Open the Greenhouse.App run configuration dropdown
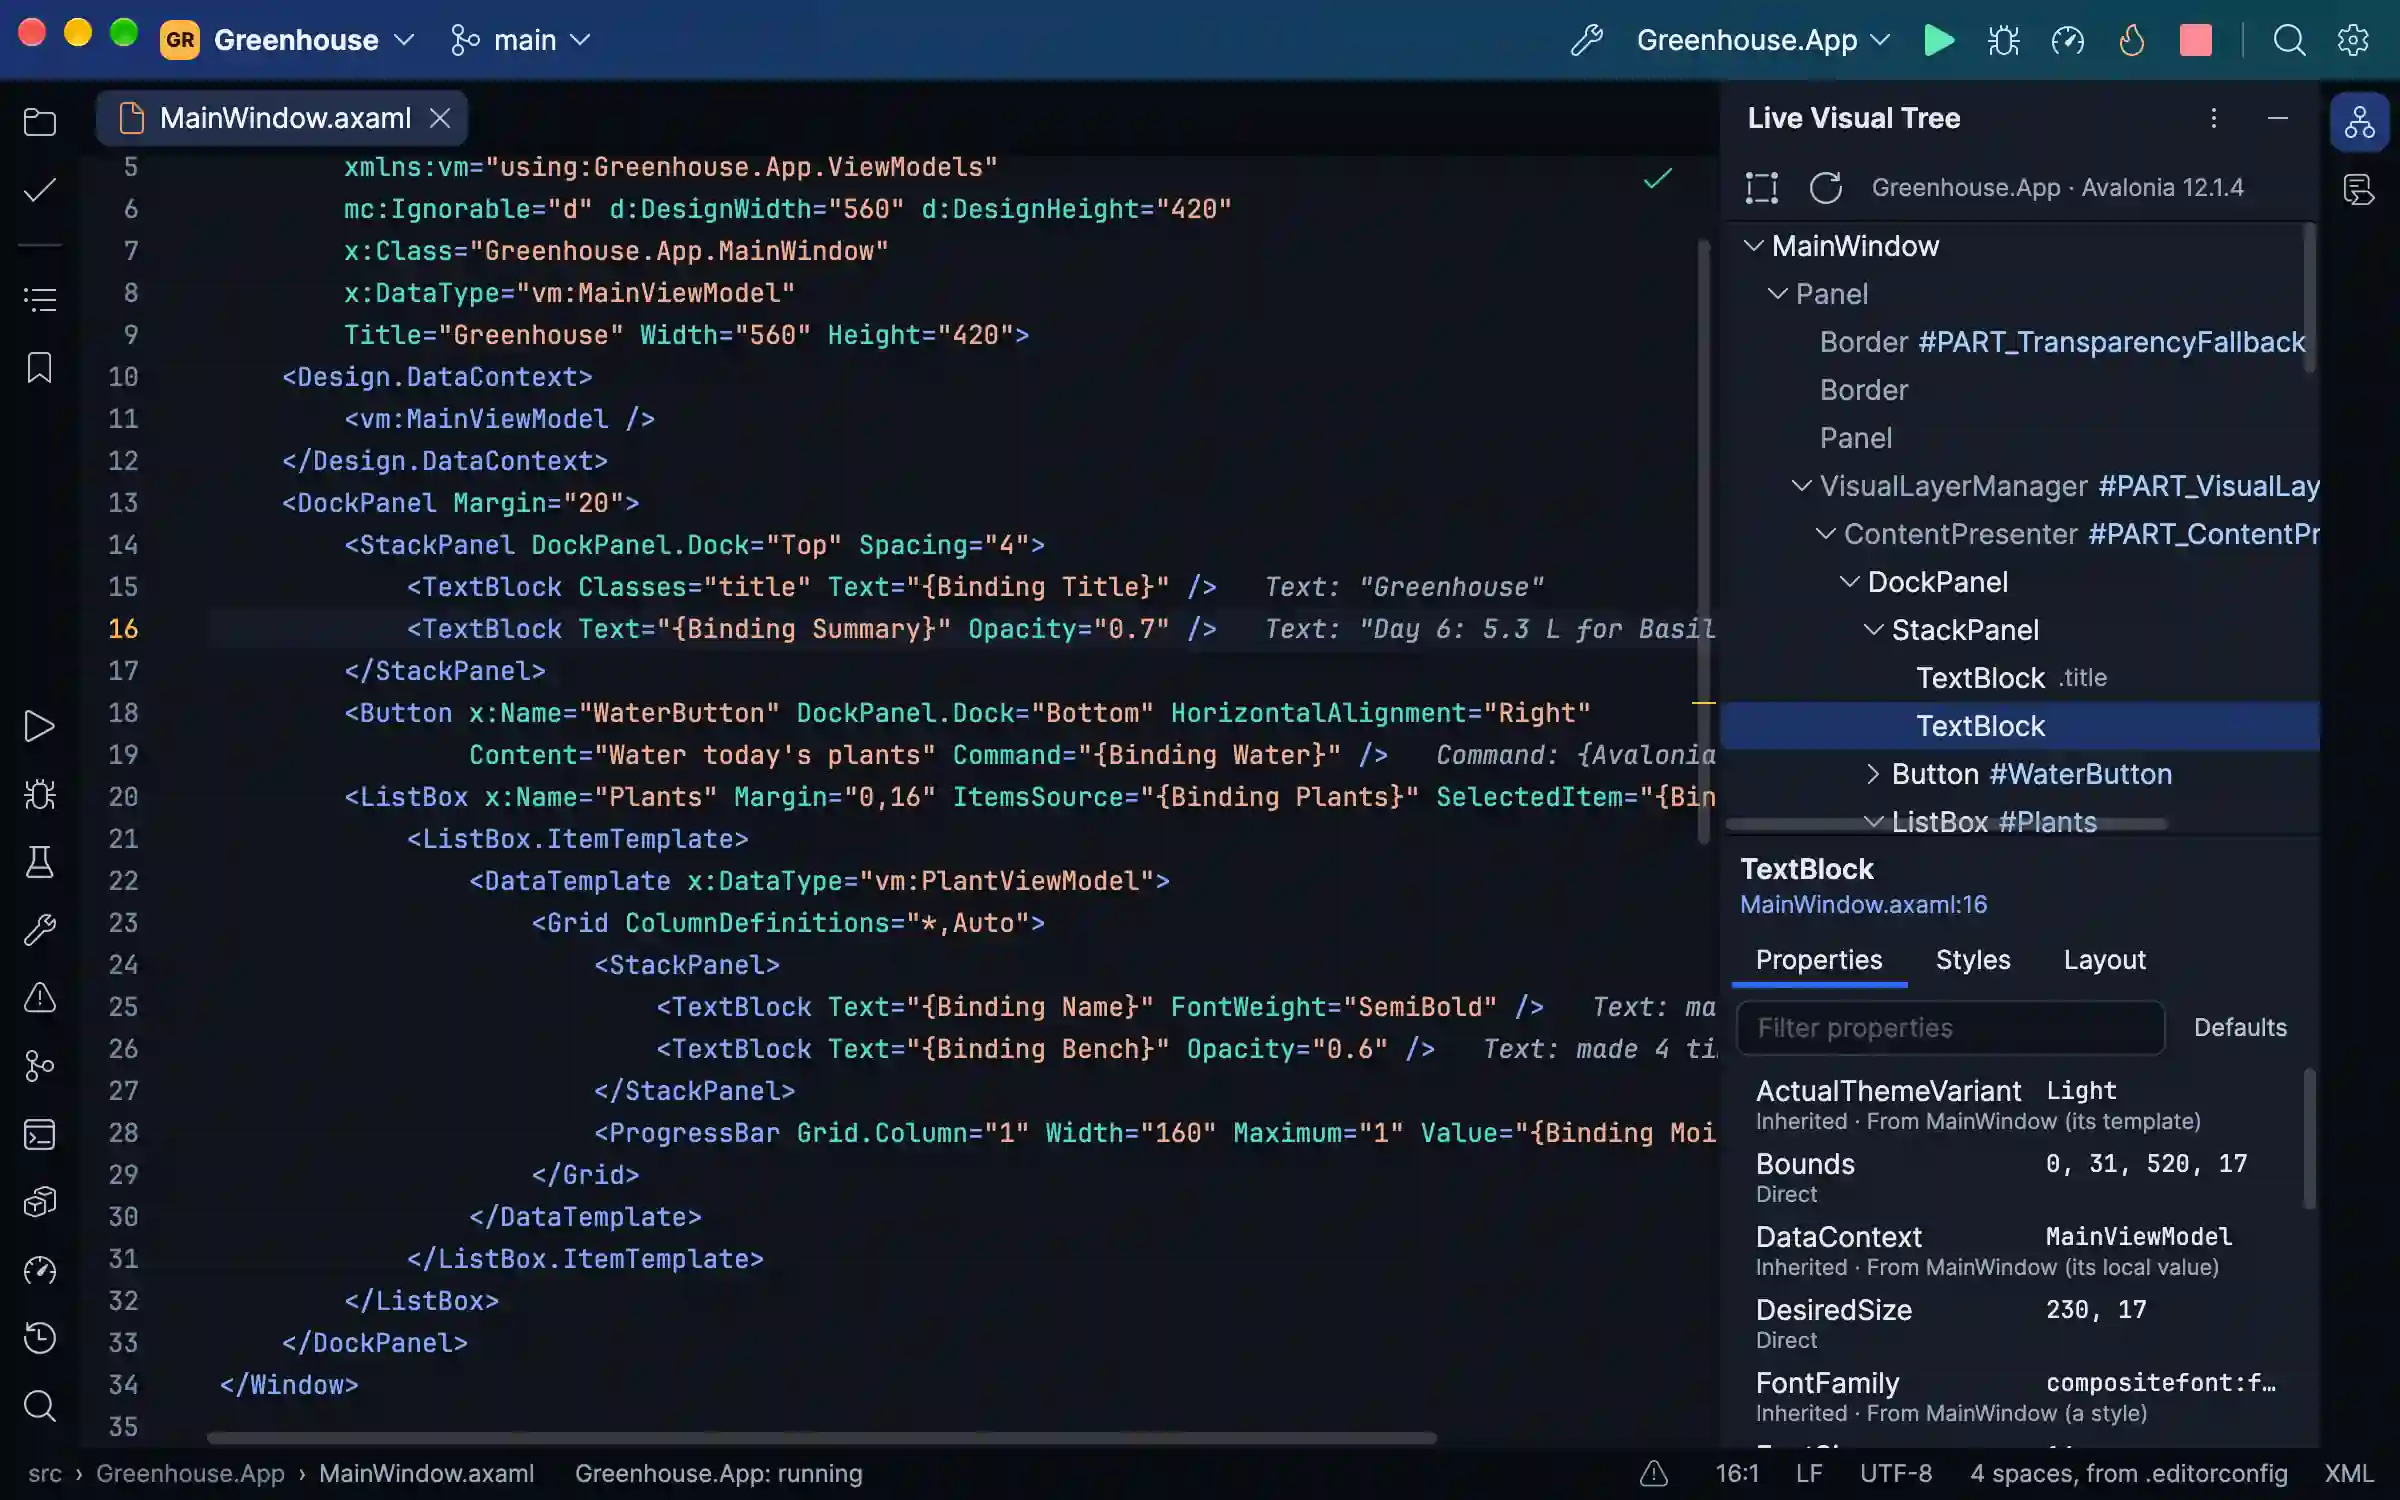The image size is (2400, 1500). pos(1764,40)
